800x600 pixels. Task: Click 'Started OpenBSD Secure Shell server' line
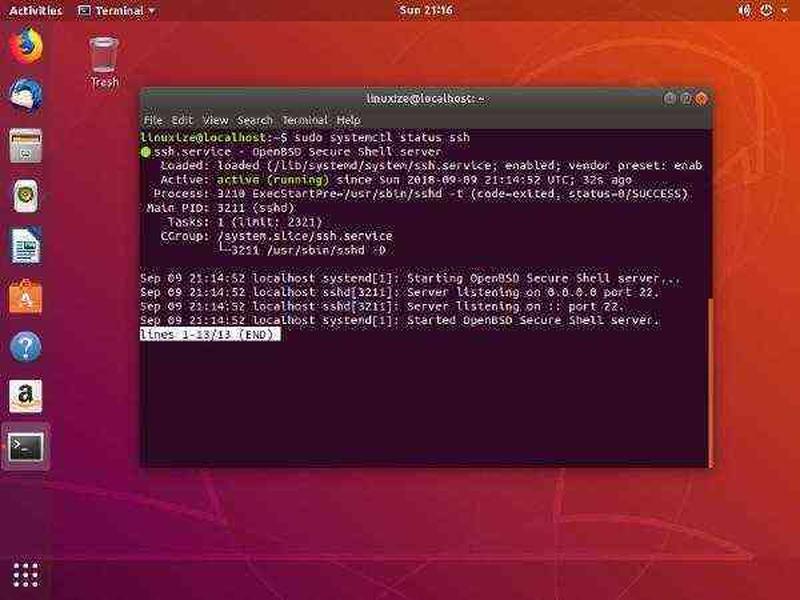399,320
